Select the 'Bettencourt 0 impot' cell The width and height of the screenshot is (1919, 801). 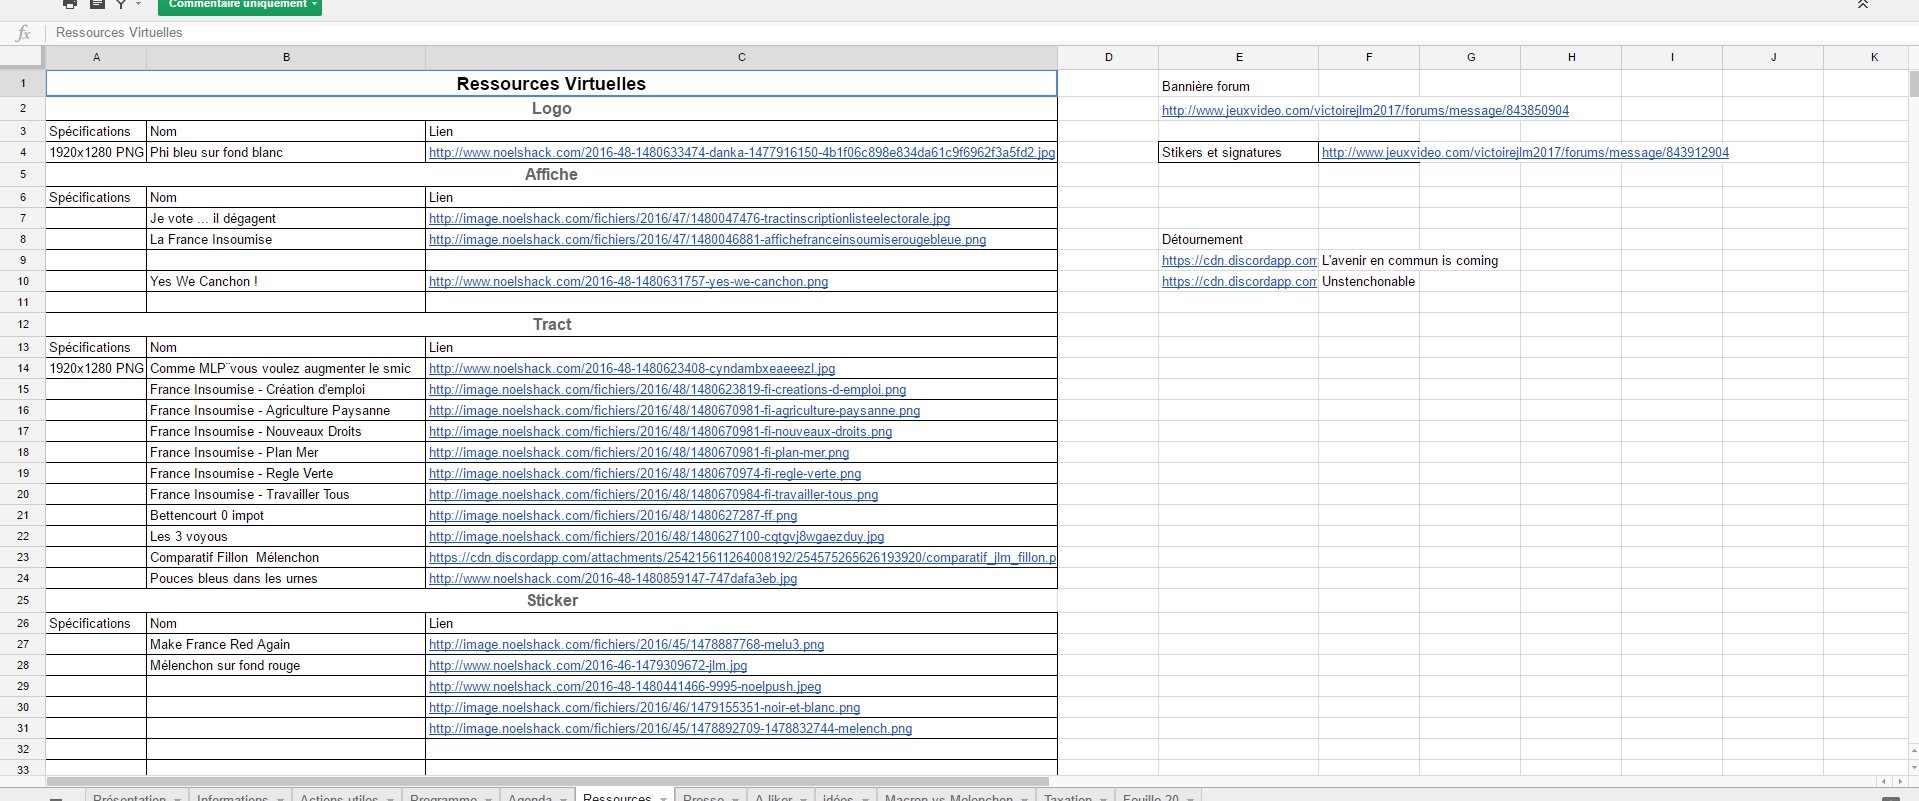286,516
